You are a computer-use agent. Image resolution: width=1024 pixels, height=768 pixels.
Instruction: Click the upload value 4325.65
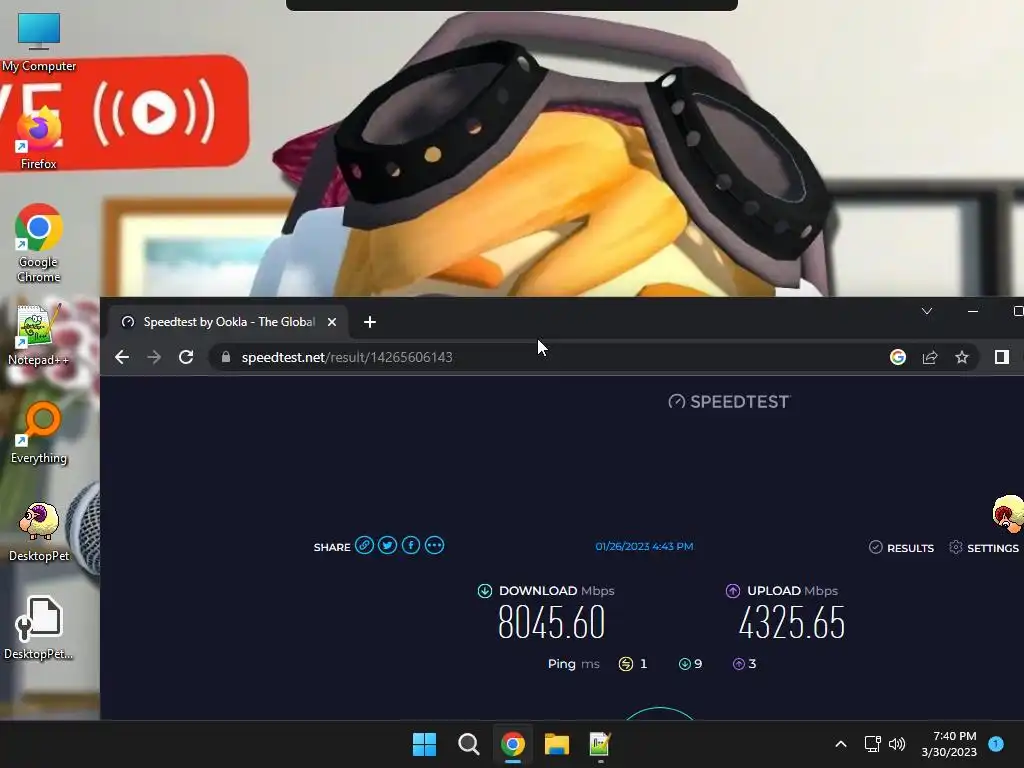(x=792, y=622)
